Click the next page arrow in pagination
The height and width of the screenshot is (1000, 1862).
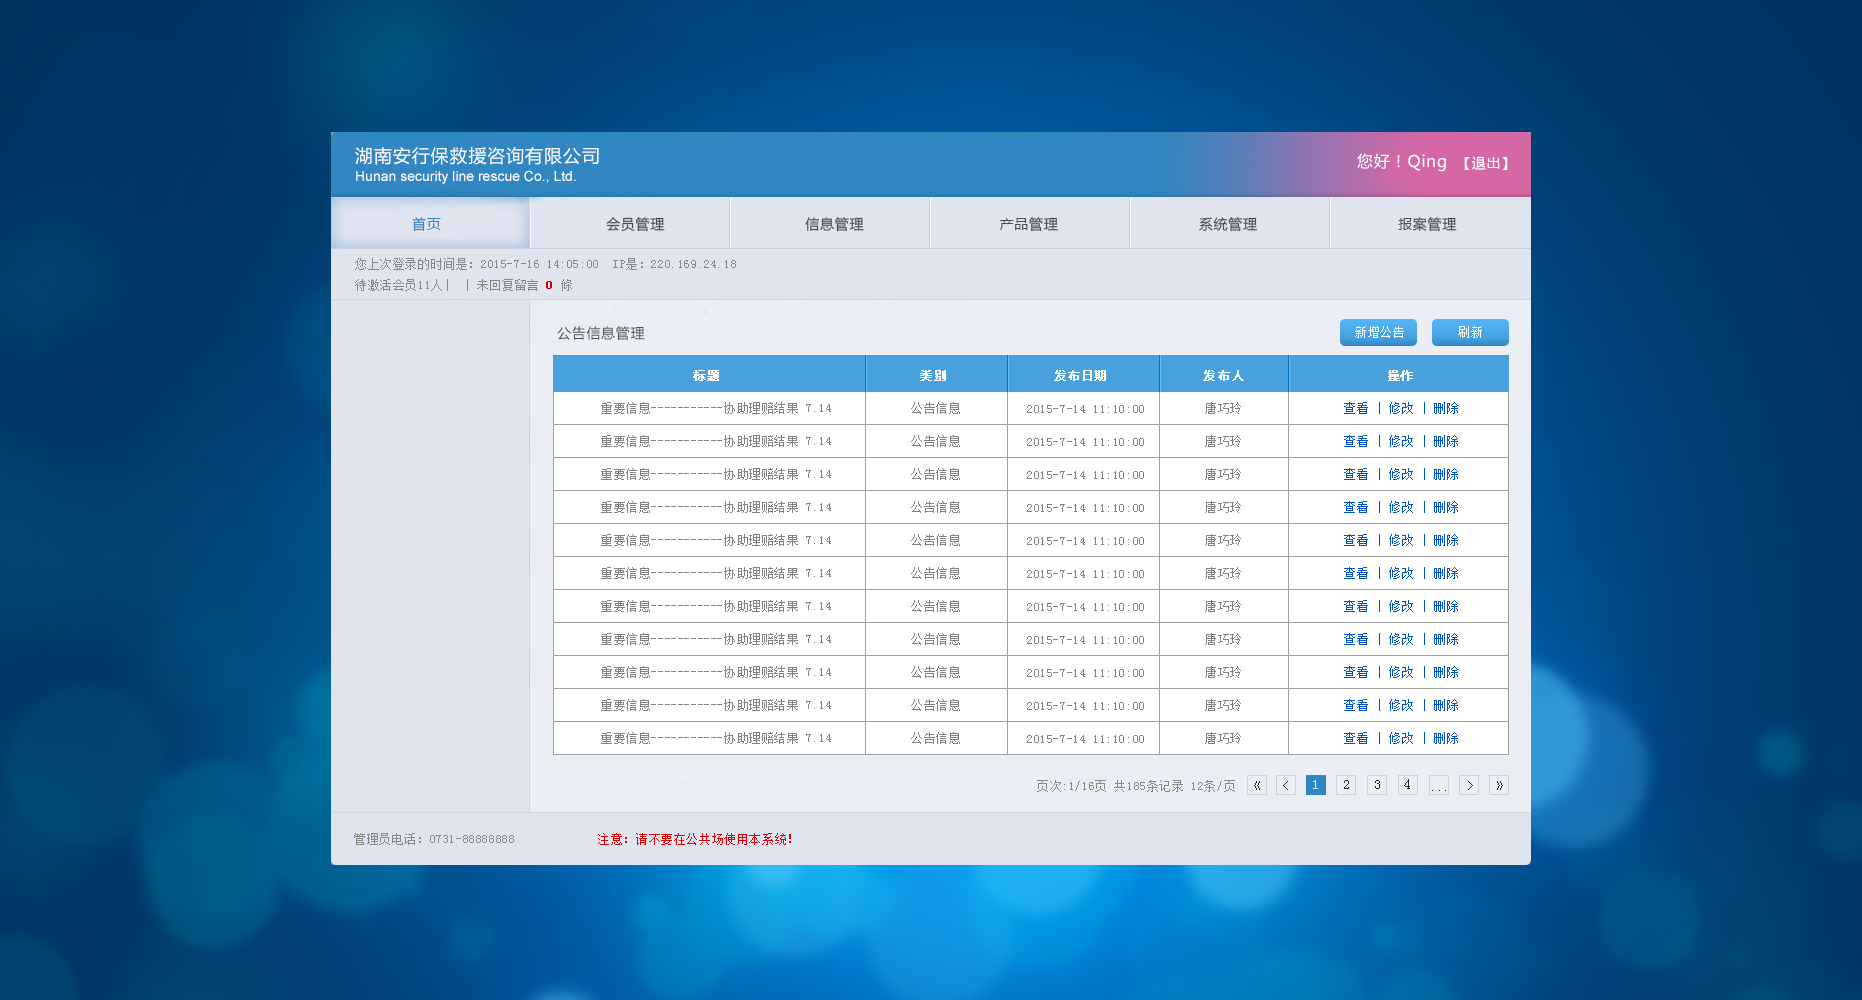coord(1469,785)
